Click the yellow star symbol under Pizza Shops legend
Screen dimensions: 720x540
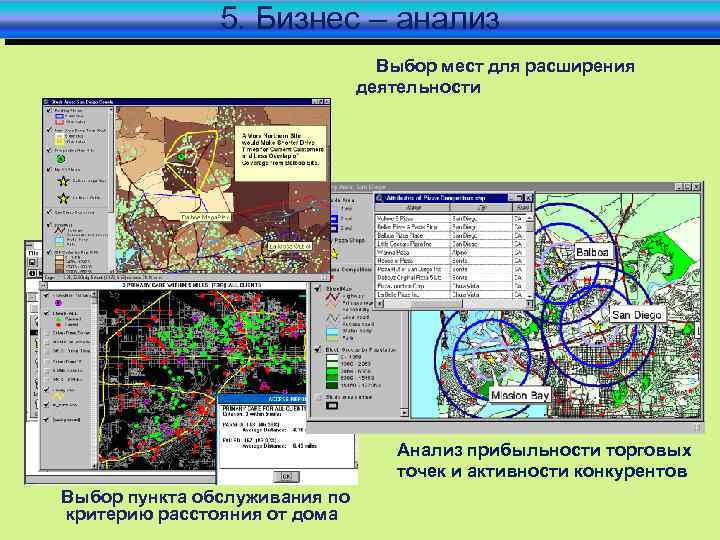pyautogui.click(x=334, y=253)
